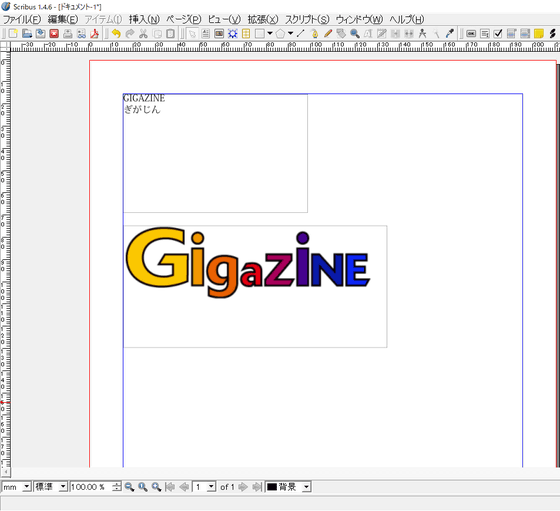Insert a PDF combo box
The width and height of the screenshot is (560, 511).
tap(511, 34)
